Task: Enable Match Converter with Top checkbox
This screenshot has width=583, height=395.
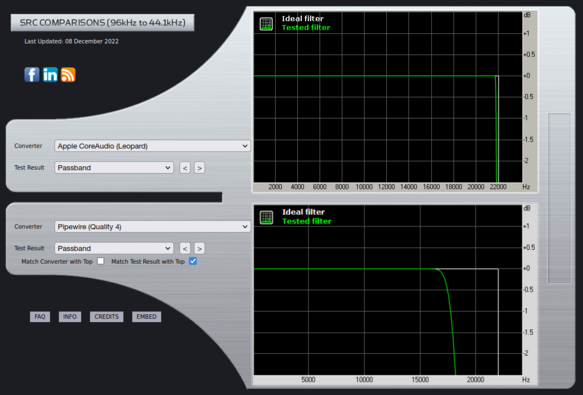Action: point(101,261)
